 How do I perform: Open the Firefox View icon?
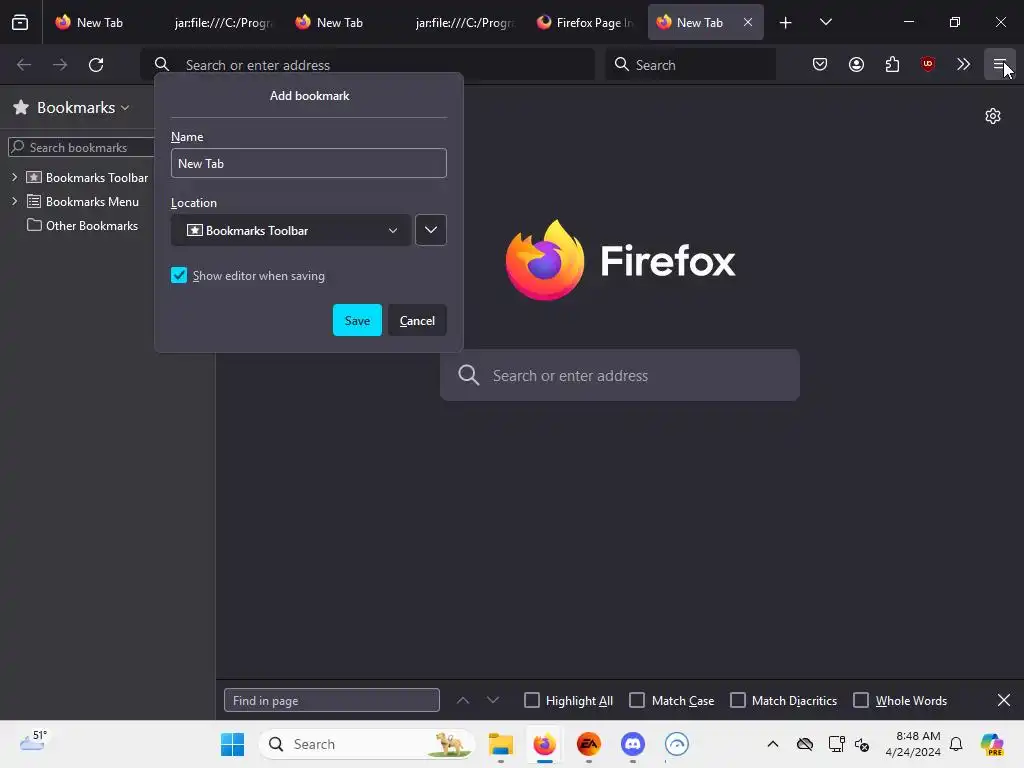20,22
